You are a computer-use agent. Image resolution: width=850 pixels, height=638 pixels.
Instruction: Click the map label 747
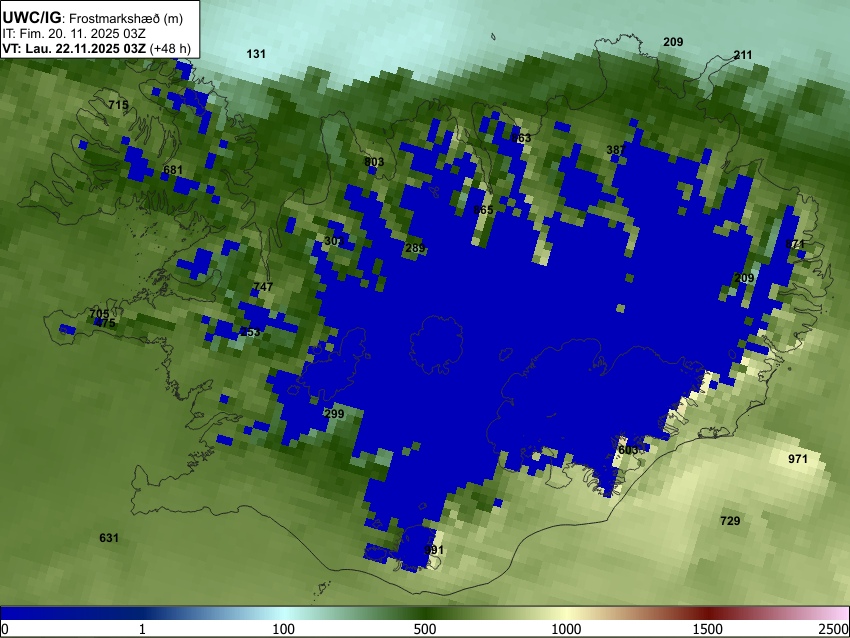(x=263, y=286)
